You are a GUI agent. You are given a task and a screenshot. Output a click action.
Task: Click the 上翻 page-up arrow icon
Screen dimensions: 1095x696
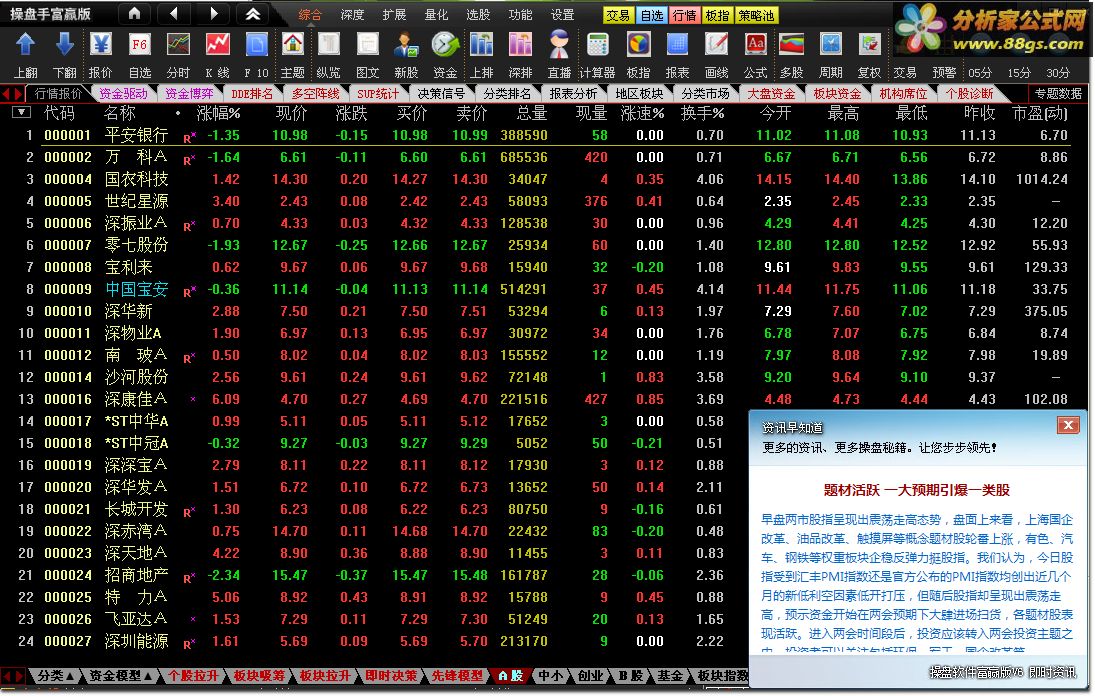[x=26, y=45]
